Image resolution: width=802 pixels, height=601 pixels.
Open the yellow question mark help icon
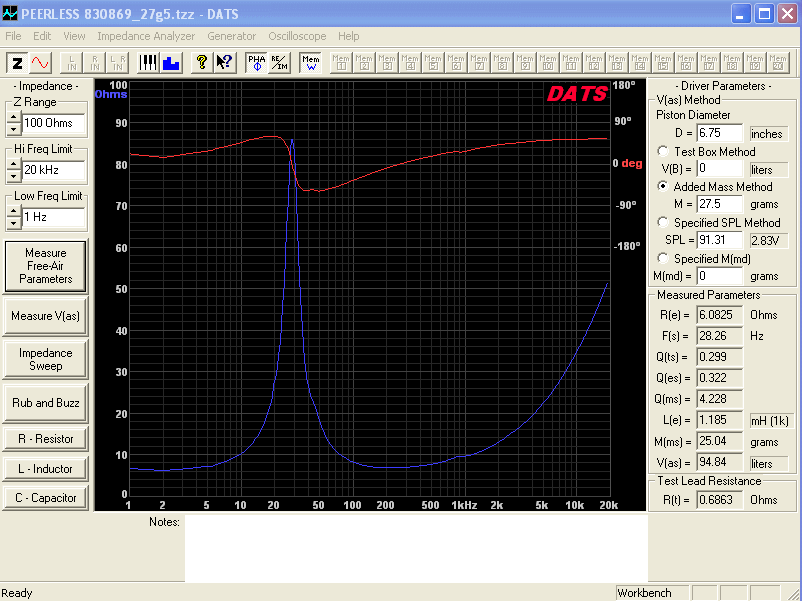pos(202,62)
